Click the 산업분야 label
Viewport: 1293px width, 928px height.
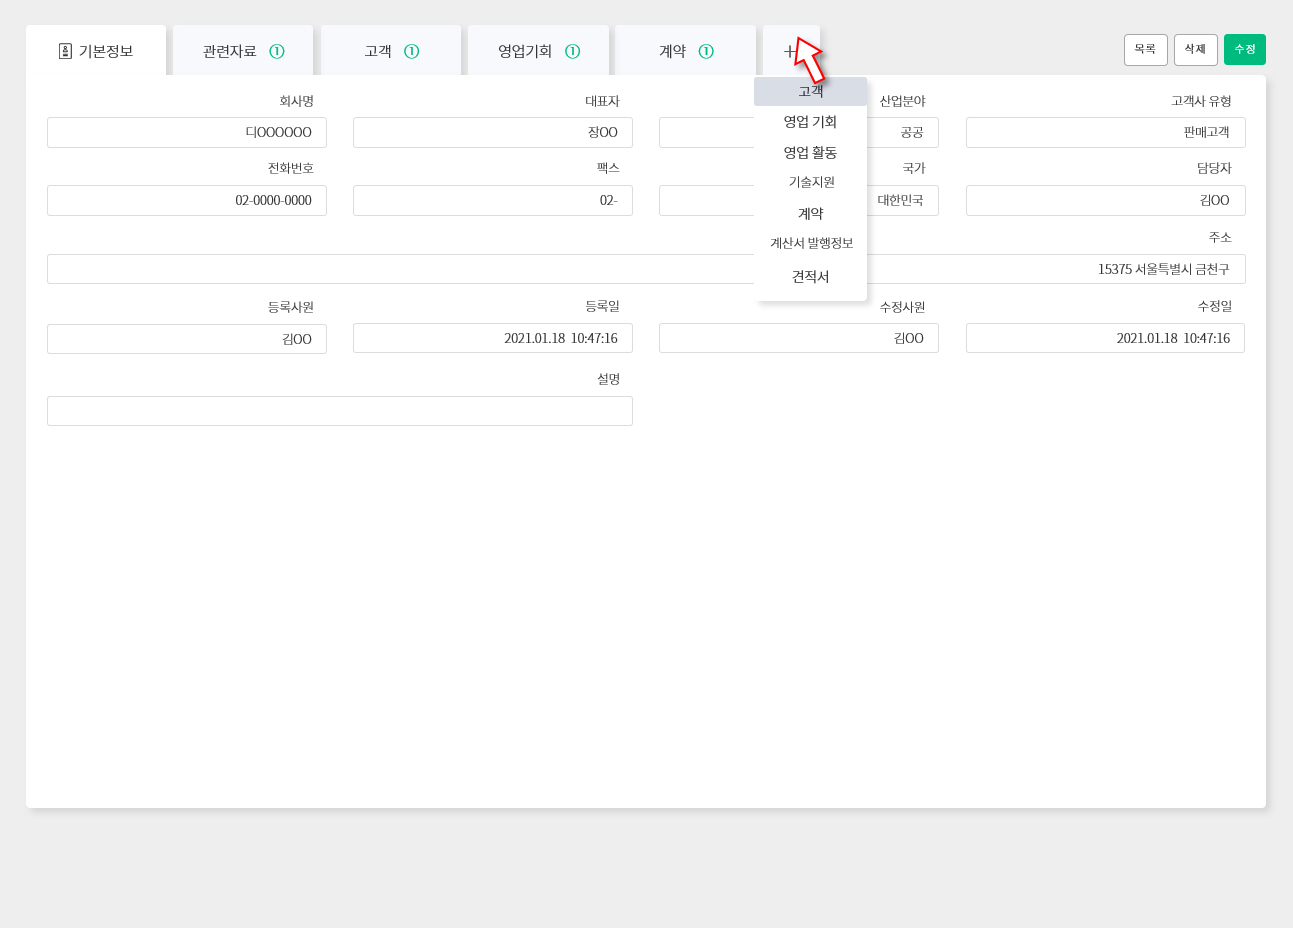(x=902, y=101)
